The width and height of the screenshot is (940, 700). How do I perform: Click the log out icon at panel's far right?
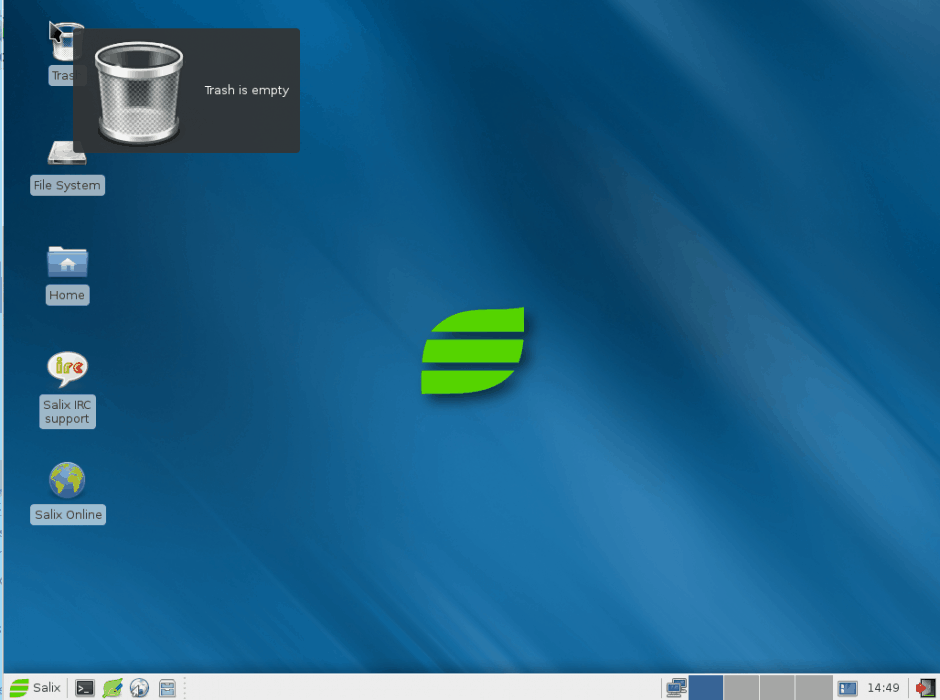coord(925,688)
